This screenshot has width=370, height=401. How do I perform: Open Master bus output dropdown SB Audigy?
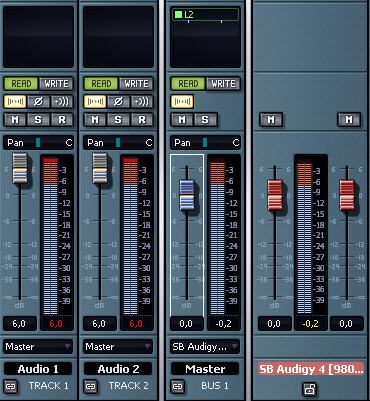[205, 347]
